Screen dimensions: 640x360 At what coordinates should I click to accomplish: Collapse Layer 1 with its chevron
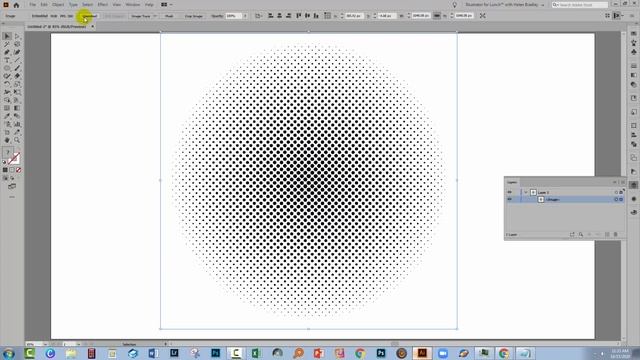pyautogui.click(x=526, y=192)
